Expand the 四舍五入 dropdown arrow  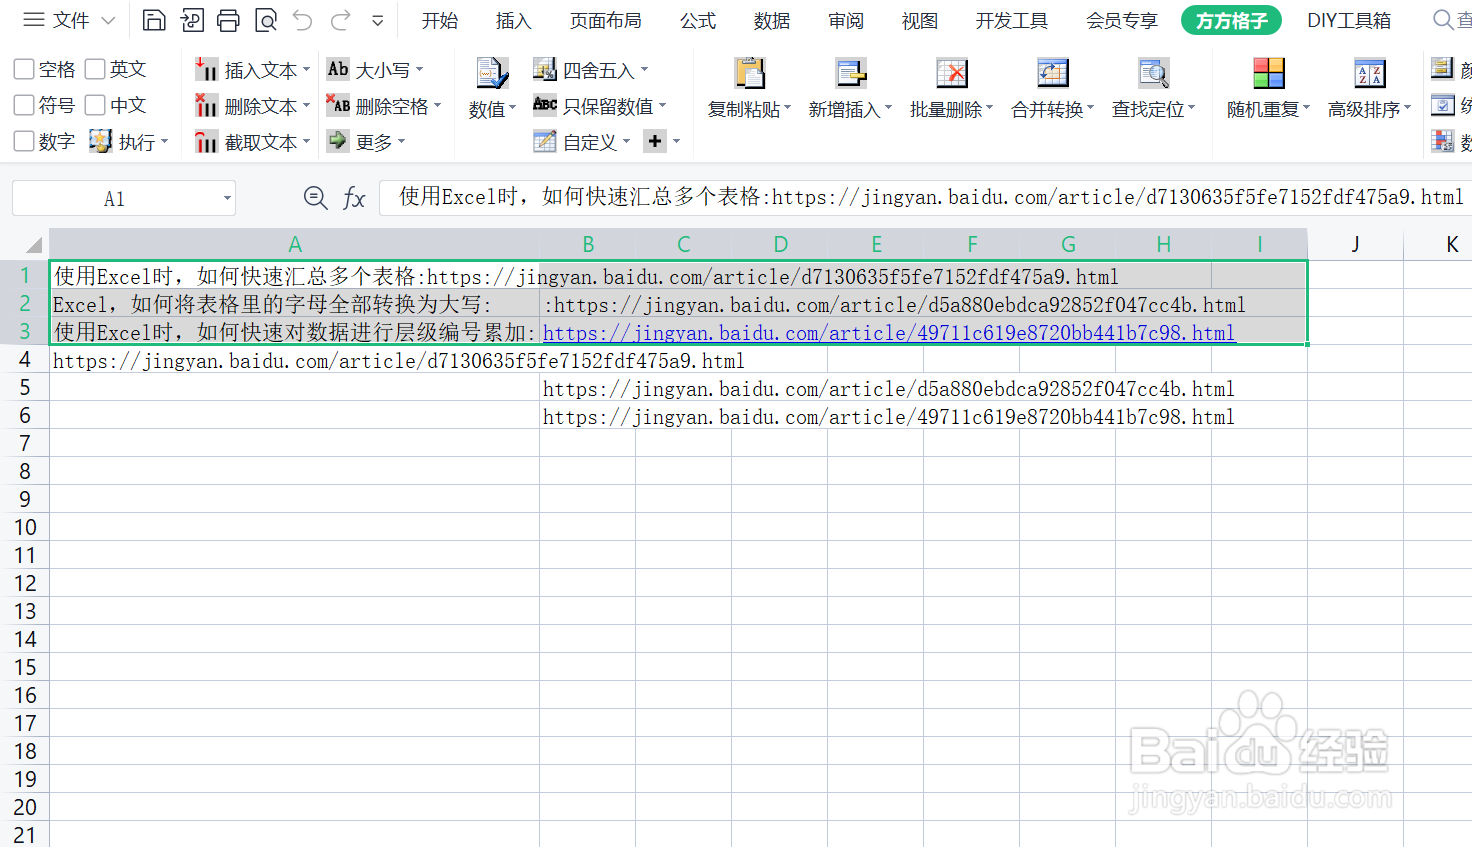pyautogui.click(x=644, y=69)
